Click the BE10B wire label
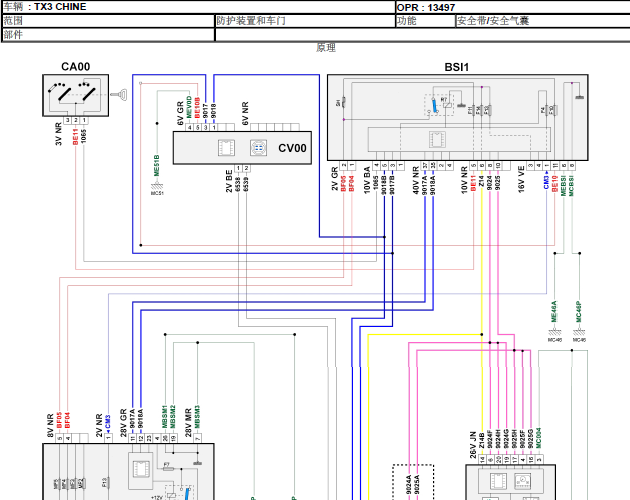This screenshot has height=500, width=630. click(197, 108)
